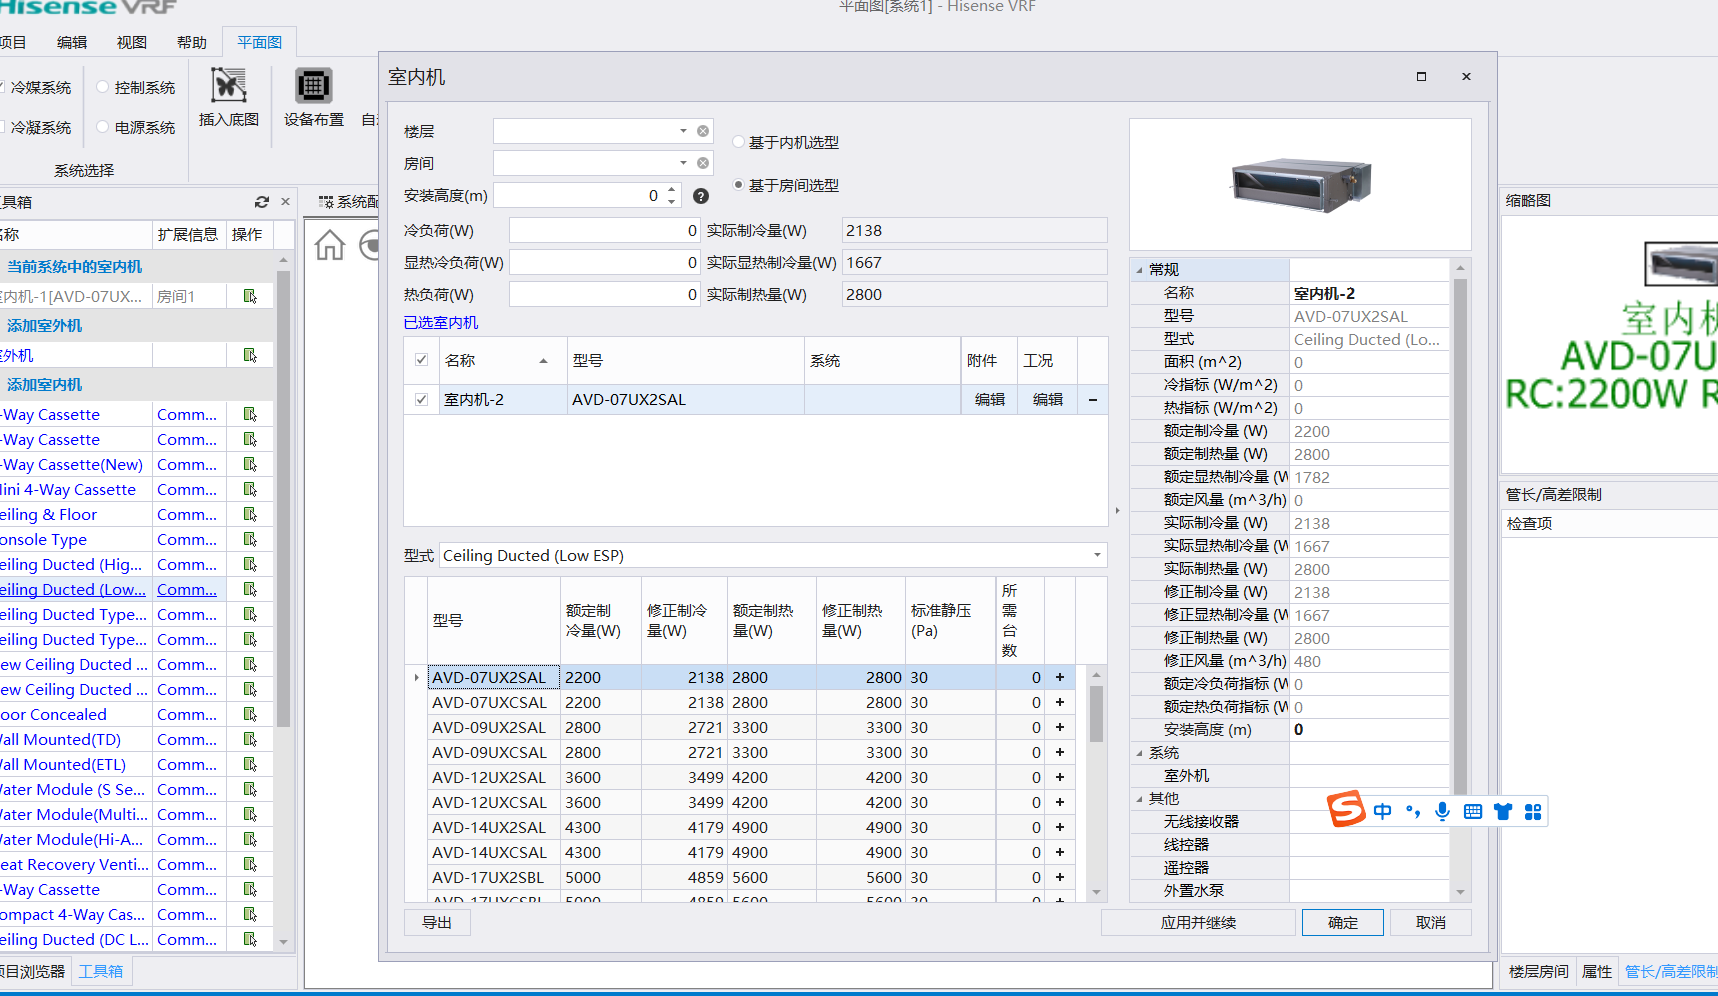Add AVD-07UX2SAL with its plus icon

[1060, 677]
